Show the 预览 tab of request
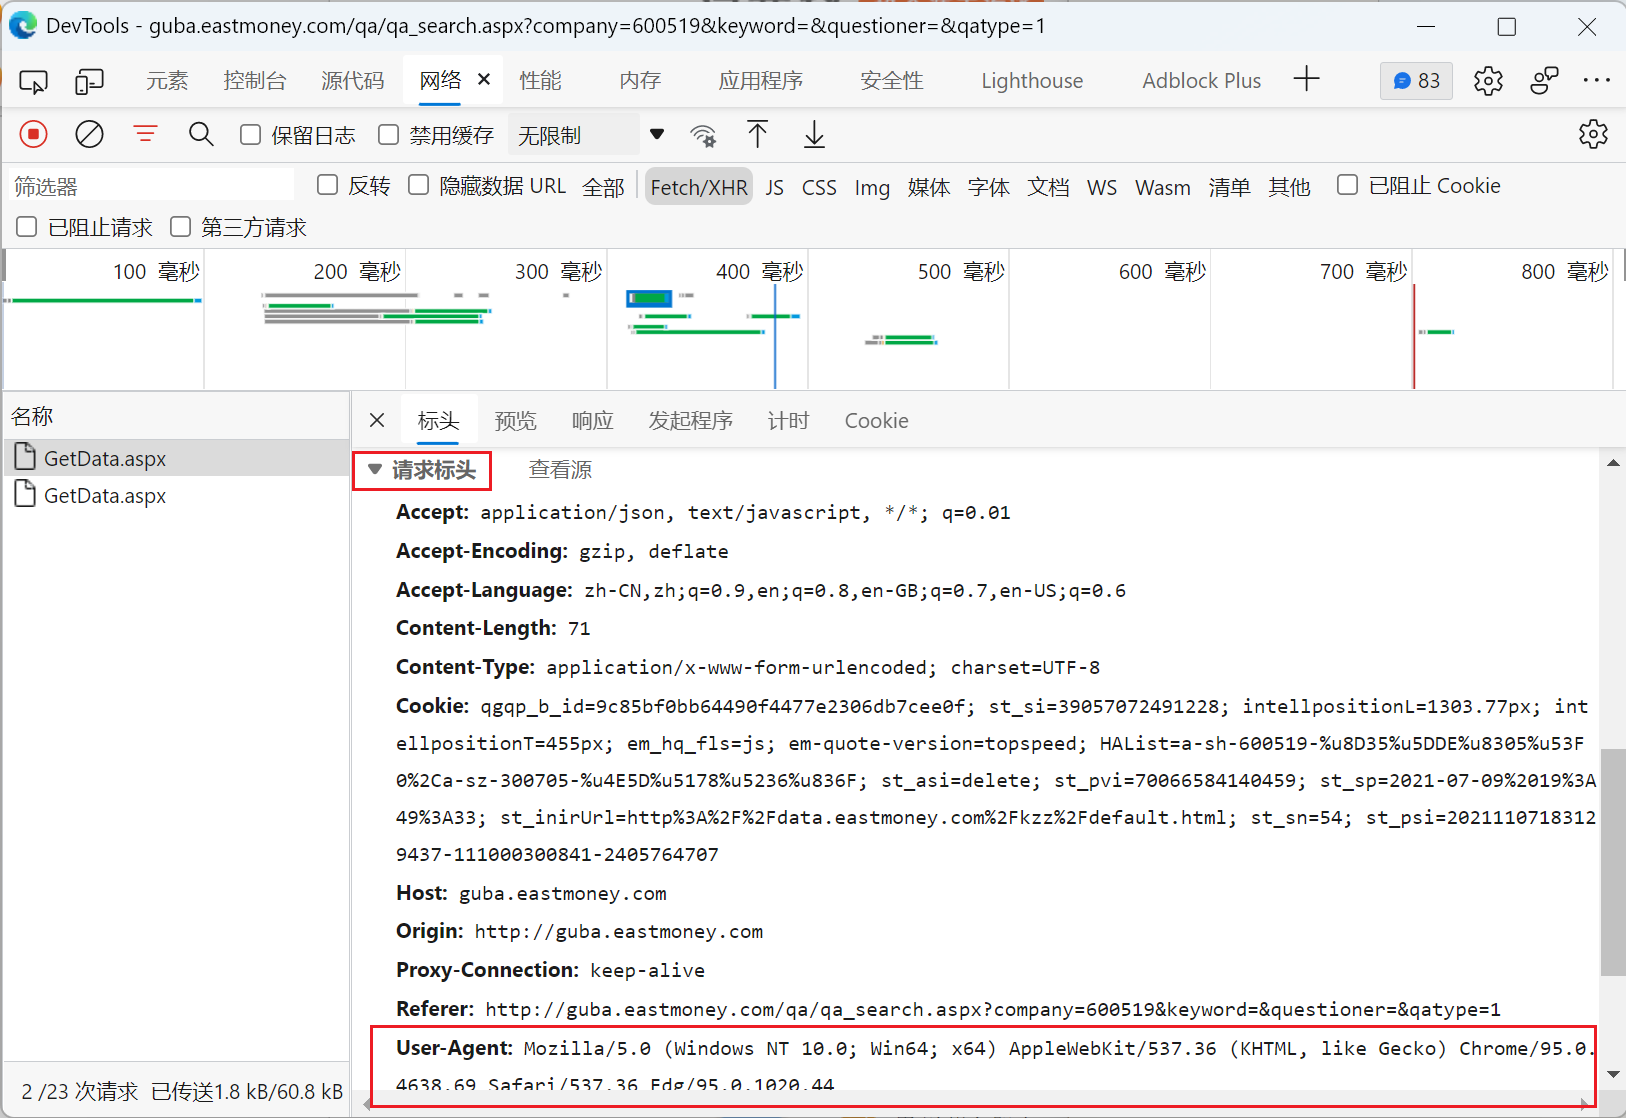The width and height of the screenshot is (1626, 1118). point(516,421)
